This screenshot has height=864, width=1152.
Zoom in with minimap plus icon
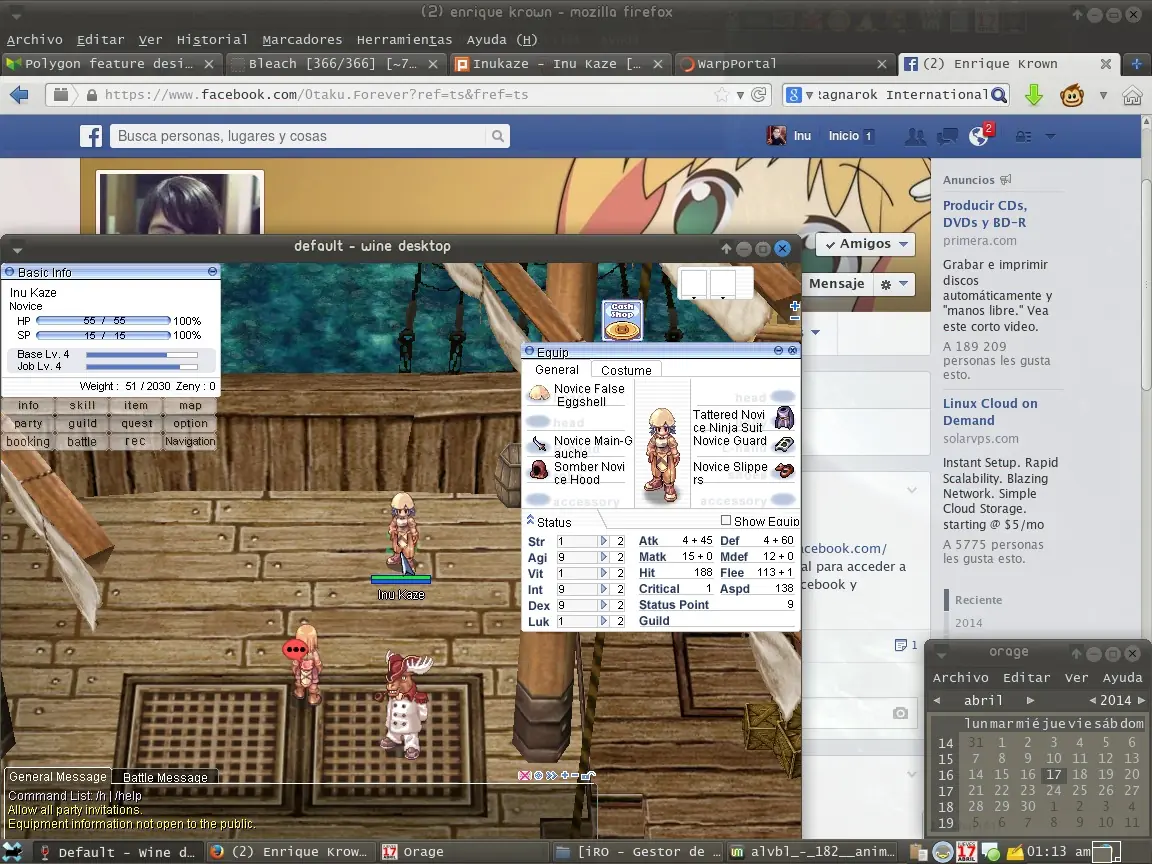tap(794, 306)
